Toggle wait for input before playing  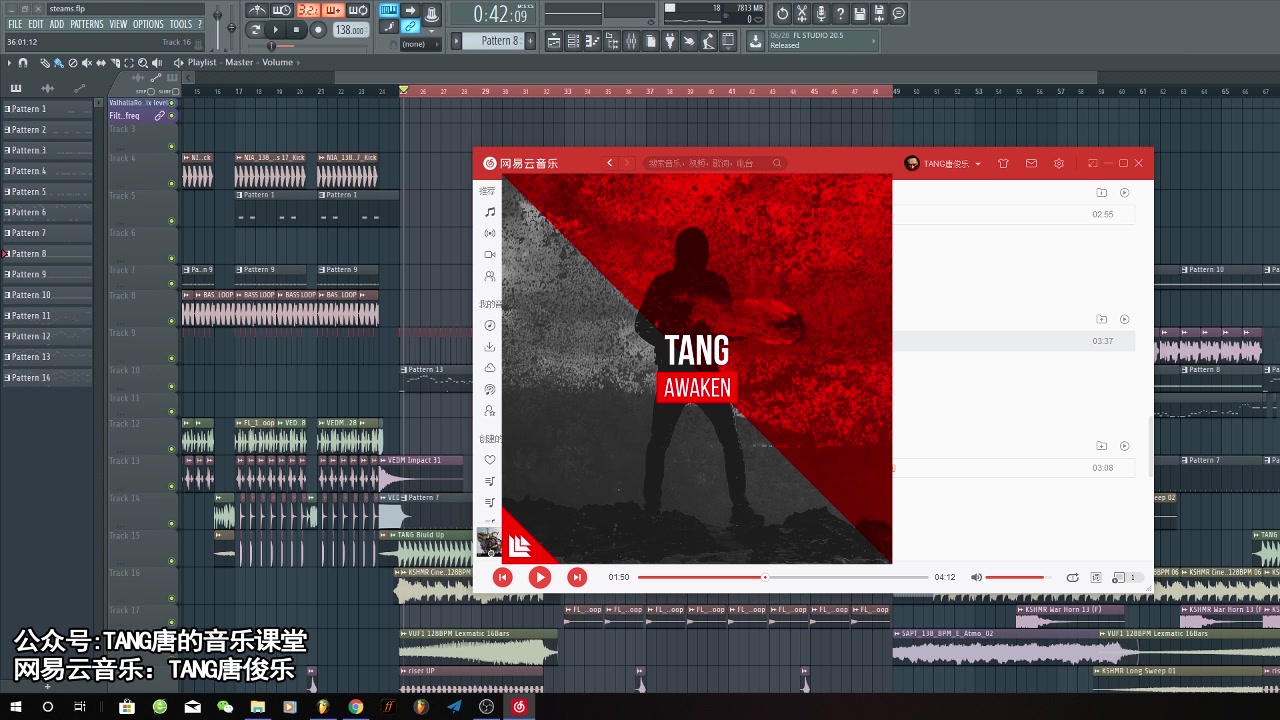point(282,10)
